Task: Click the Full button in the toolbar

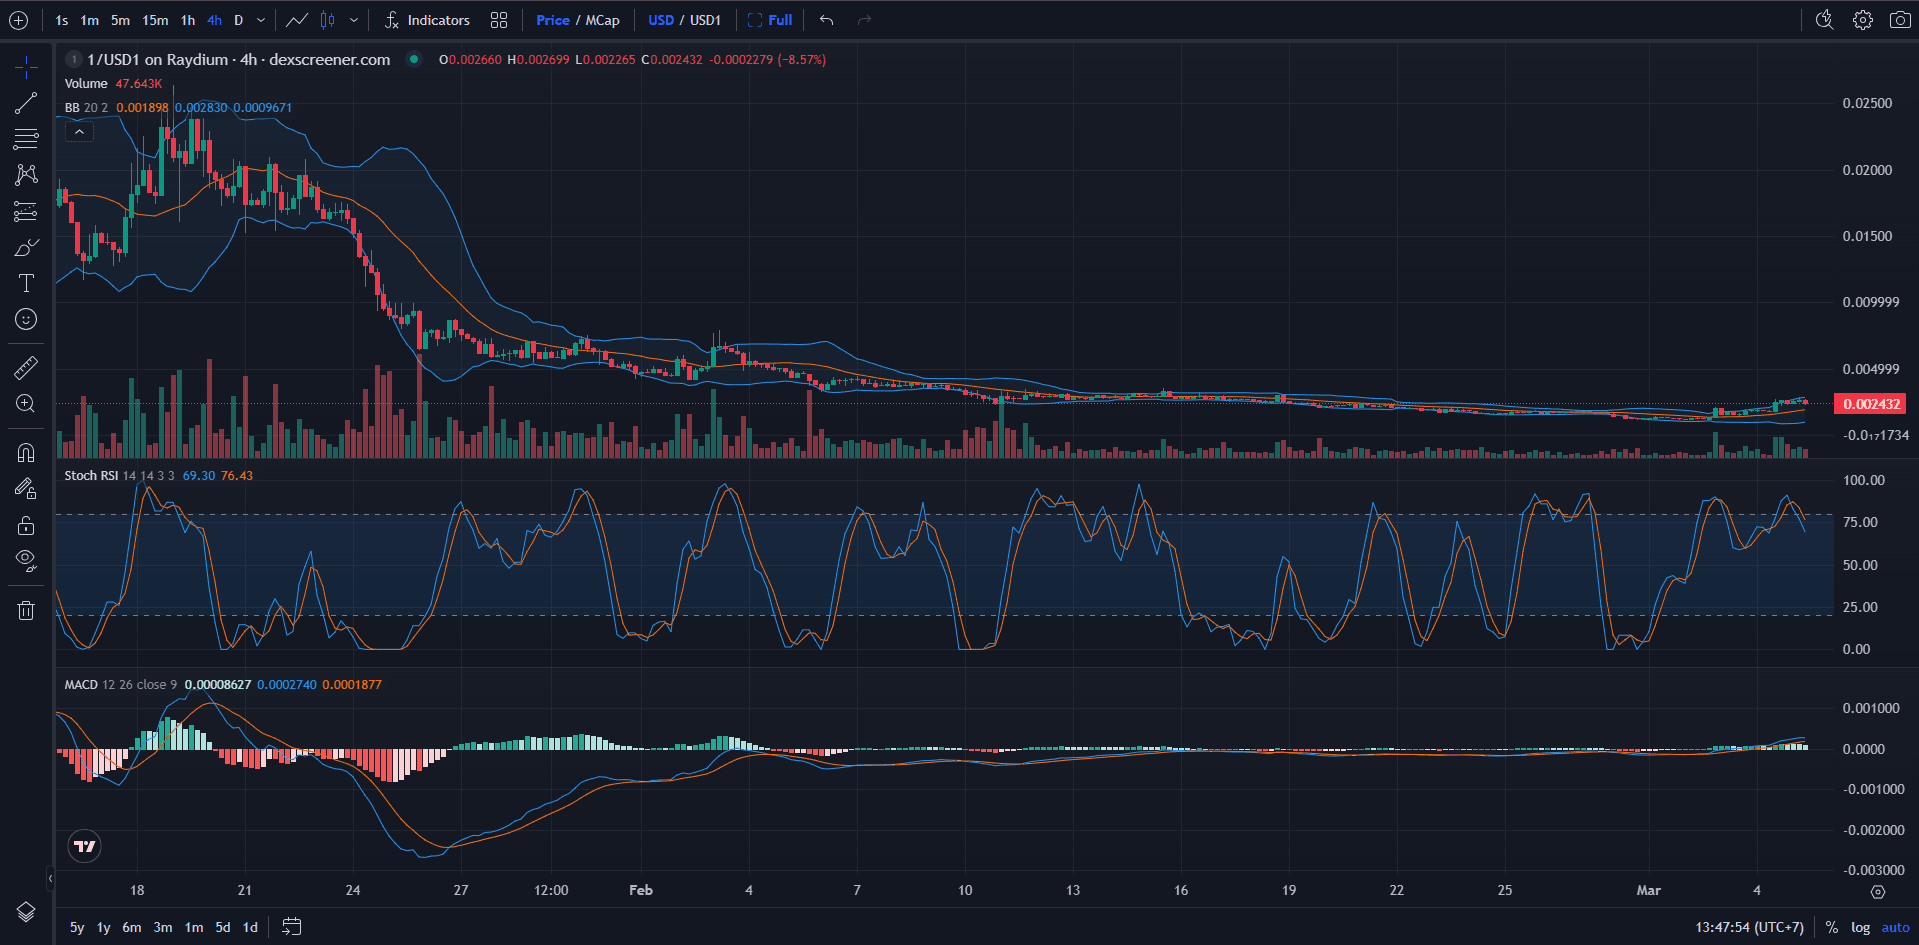Action: click(778, 19)
